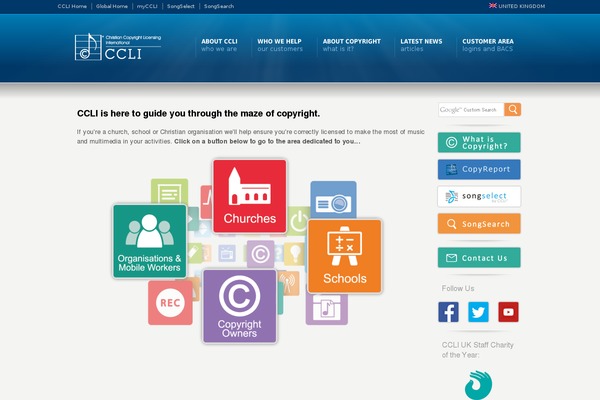Click the orange SongSearch sidebar button

[479, 224]
